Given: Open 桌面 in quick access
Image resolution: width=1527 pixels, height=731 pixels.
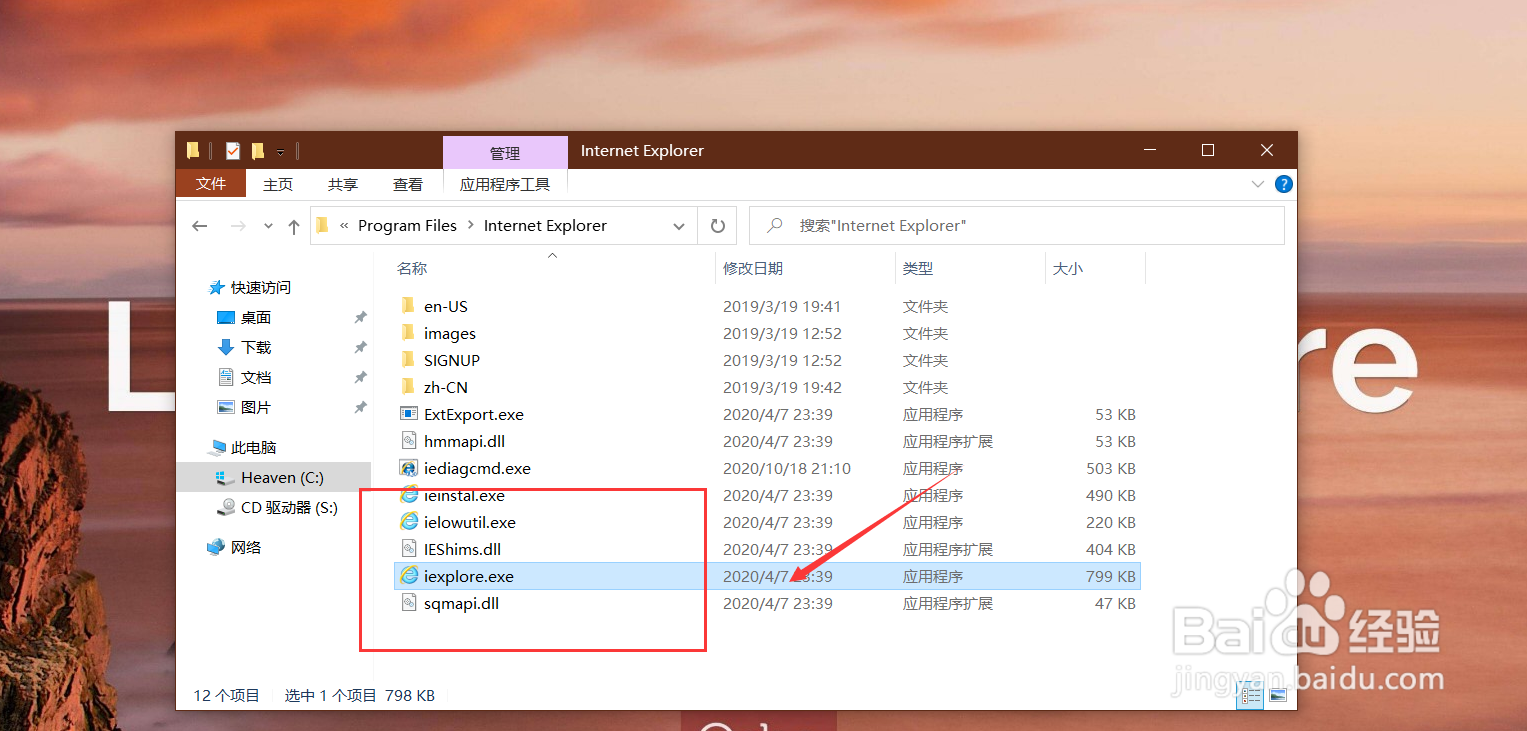Looking at the screenshot, I should [x=256, y=318].
